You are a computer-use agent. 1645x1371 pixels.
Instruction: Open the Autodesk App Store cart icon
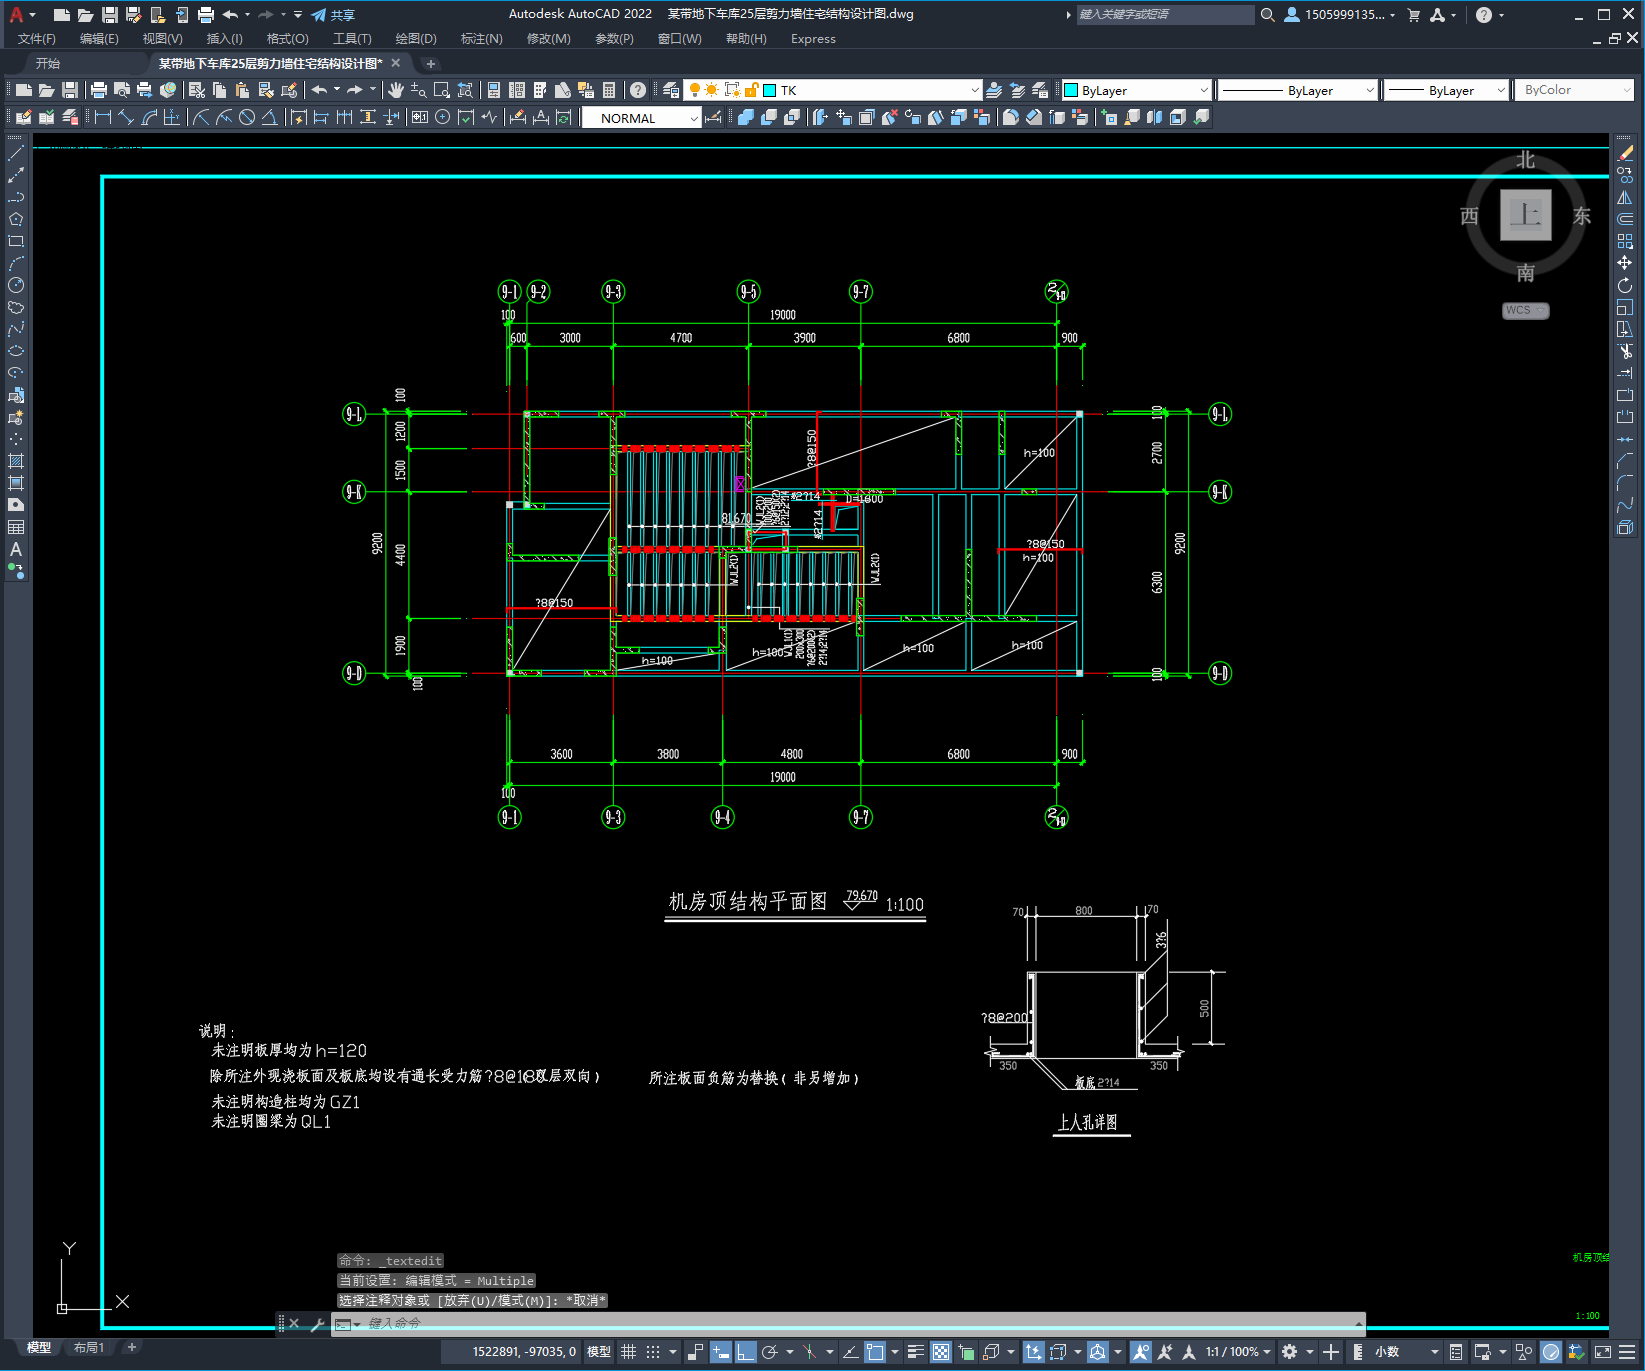(1413, 15)
